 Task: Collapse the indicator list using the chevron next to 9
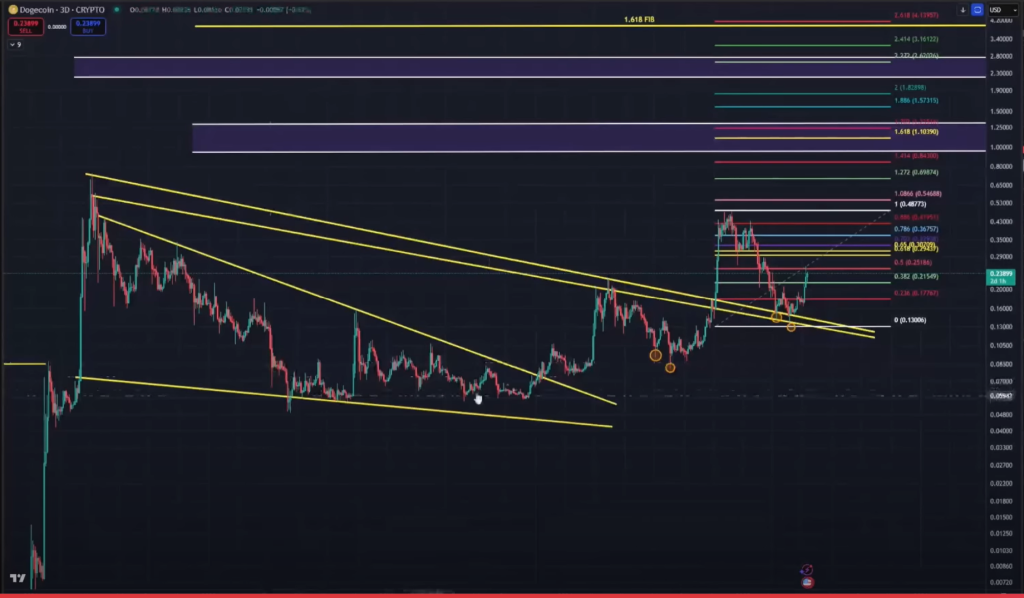(x=13, y=44)
